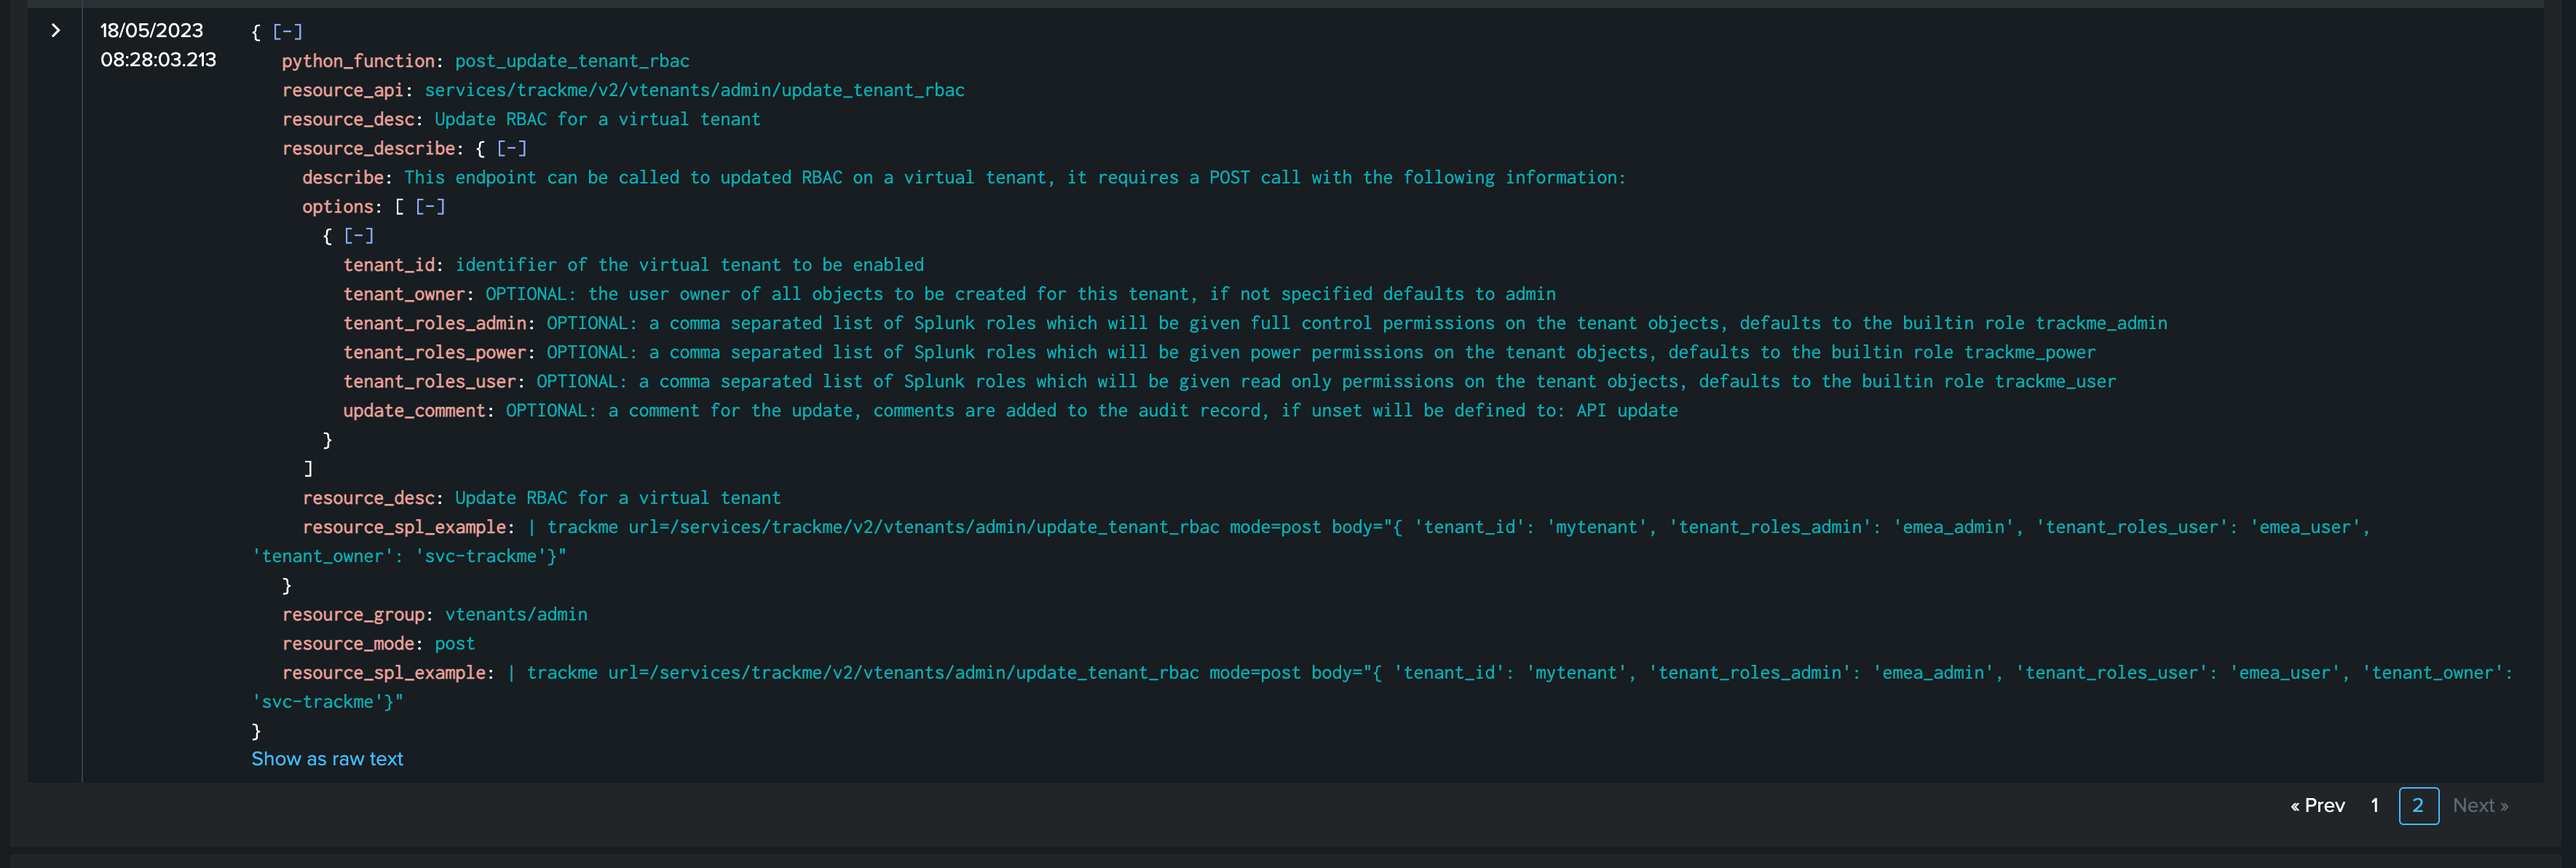The height and width of the screenshot is (868, 2576).
Task: Collapse the resource_describe object
Action: (x=511, y=149)
